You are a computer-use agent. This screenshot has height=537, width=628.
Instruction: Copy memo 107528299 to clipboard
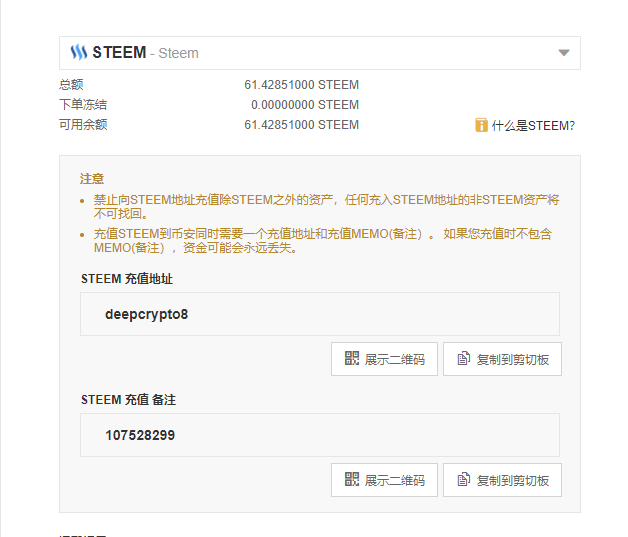[x=502, y=480]
